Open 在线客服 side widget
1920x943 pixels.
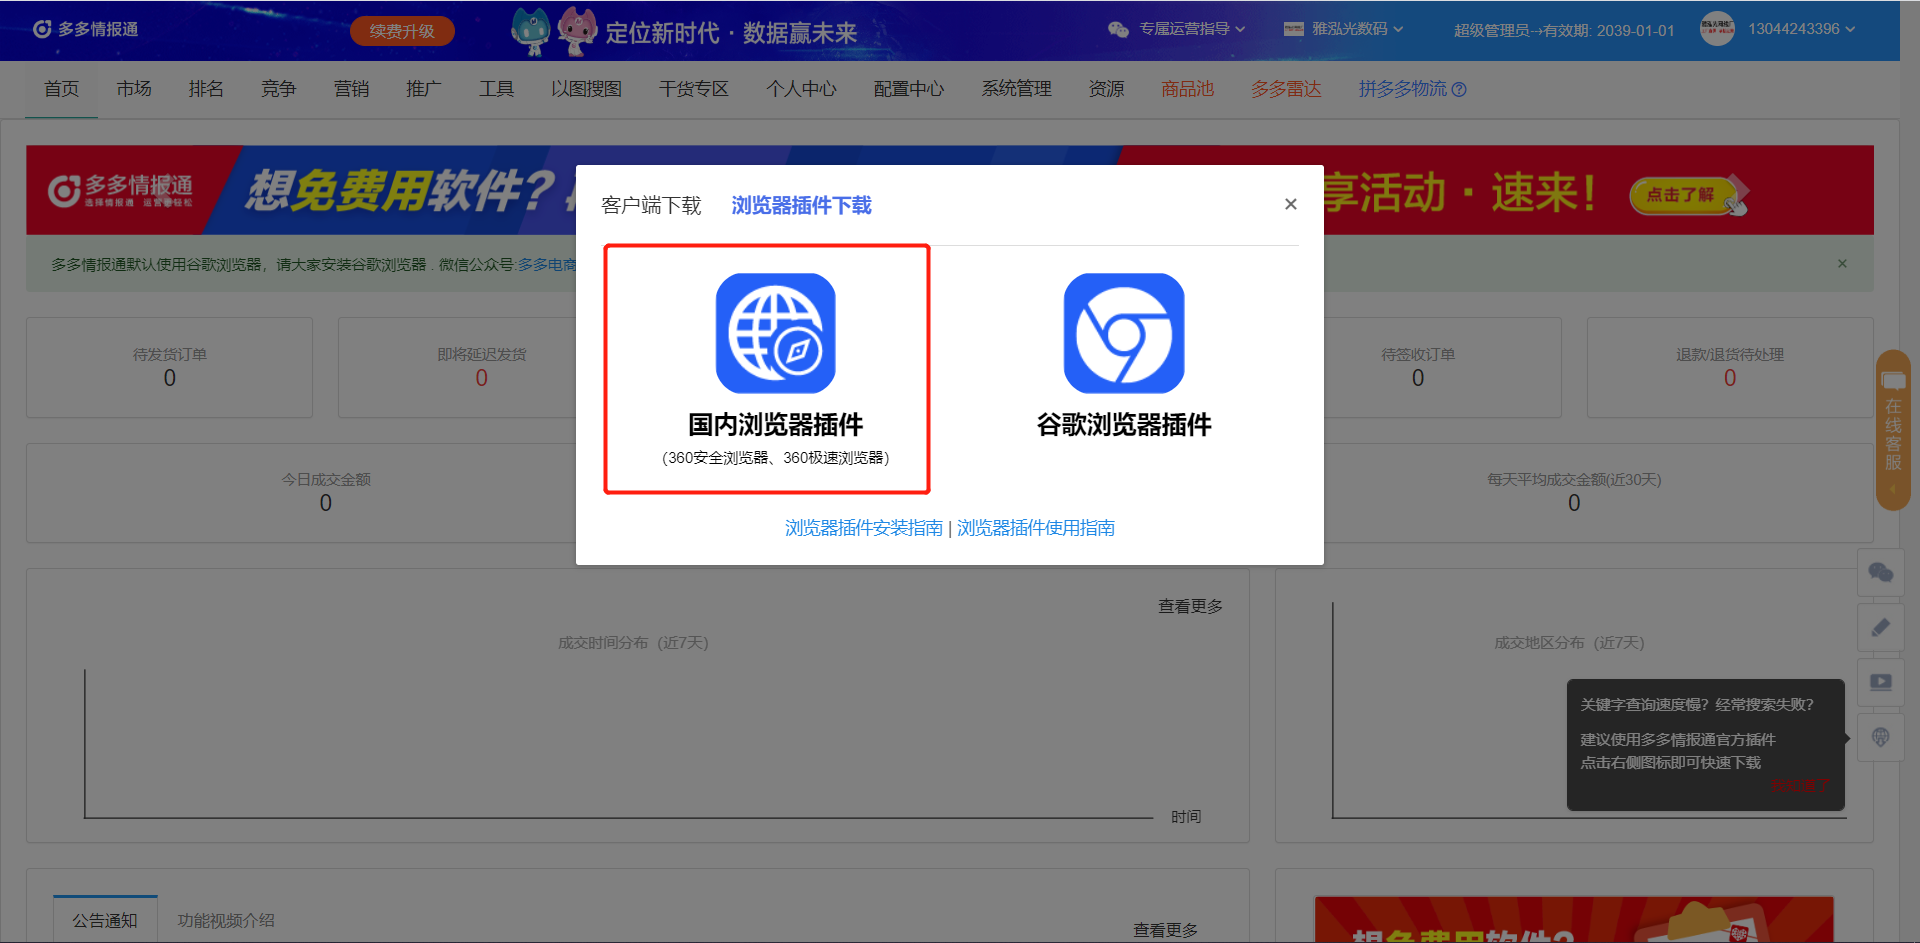coord(1893,430)
